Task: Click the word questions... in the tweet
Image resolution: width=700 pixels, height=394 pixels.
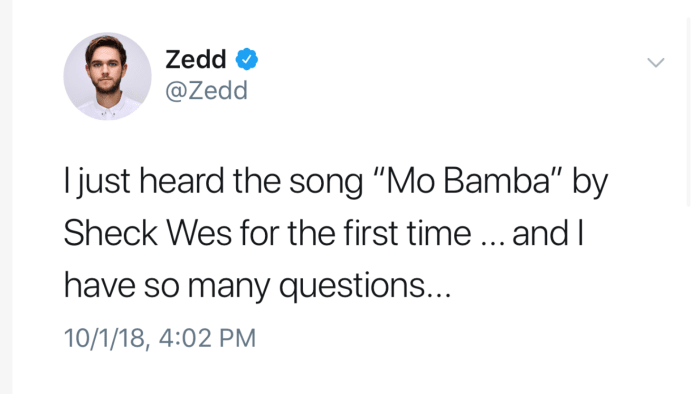Action: pyautogui.click(x=365, y=286)
